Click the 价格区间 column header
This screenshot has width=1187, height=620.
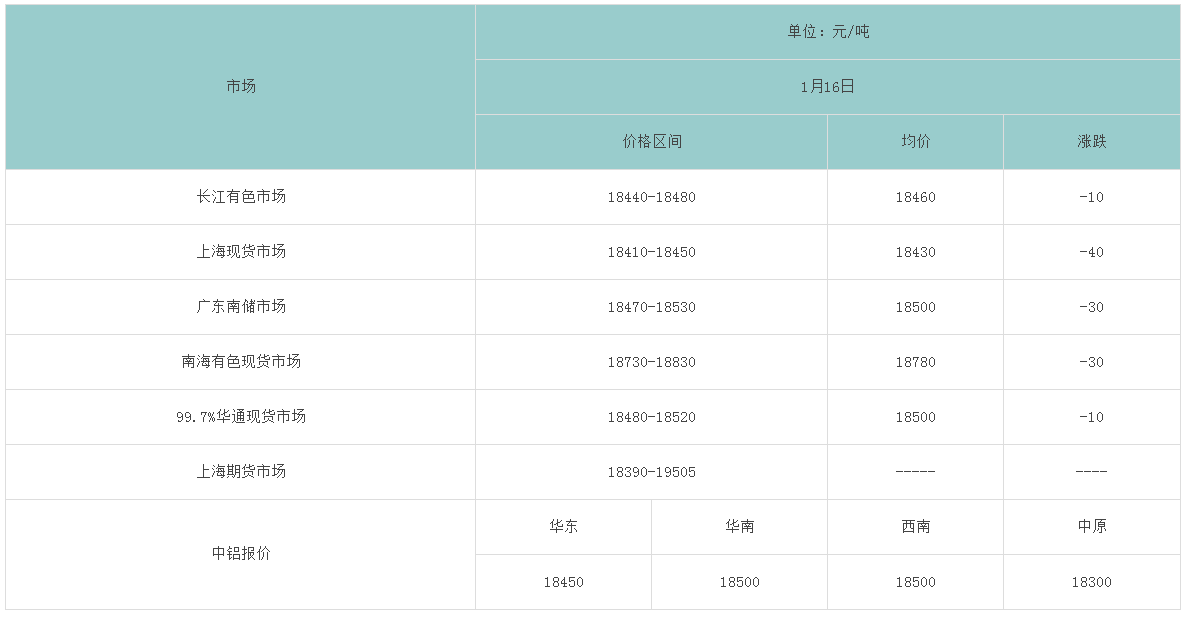pos(651,142)
